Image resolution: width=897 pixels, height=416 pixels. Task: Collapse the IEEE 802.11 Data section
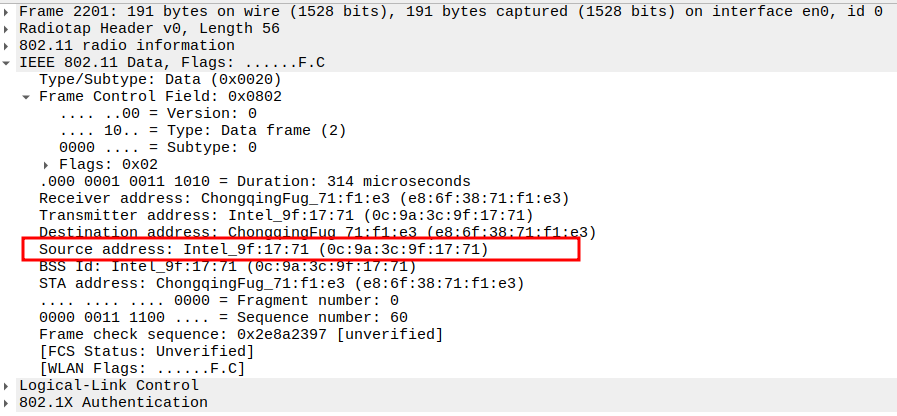(x=8, y=63)
